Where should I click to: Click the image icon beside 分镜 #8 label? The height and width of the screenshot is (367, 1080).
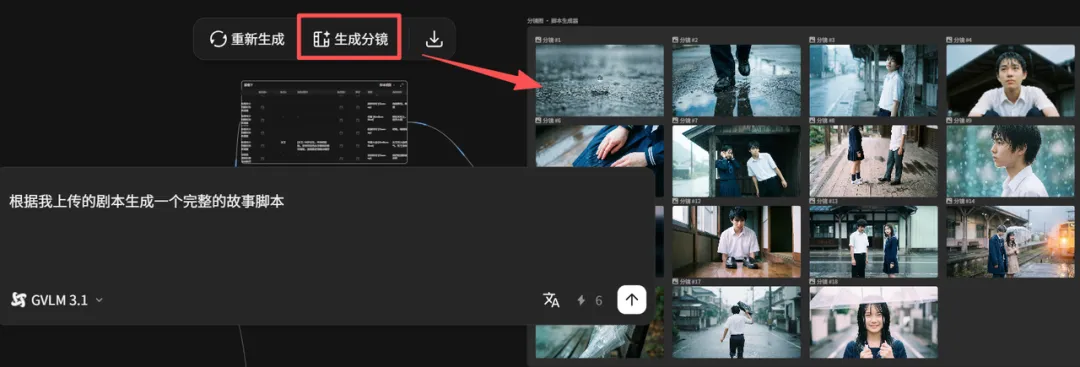point(813,120)
